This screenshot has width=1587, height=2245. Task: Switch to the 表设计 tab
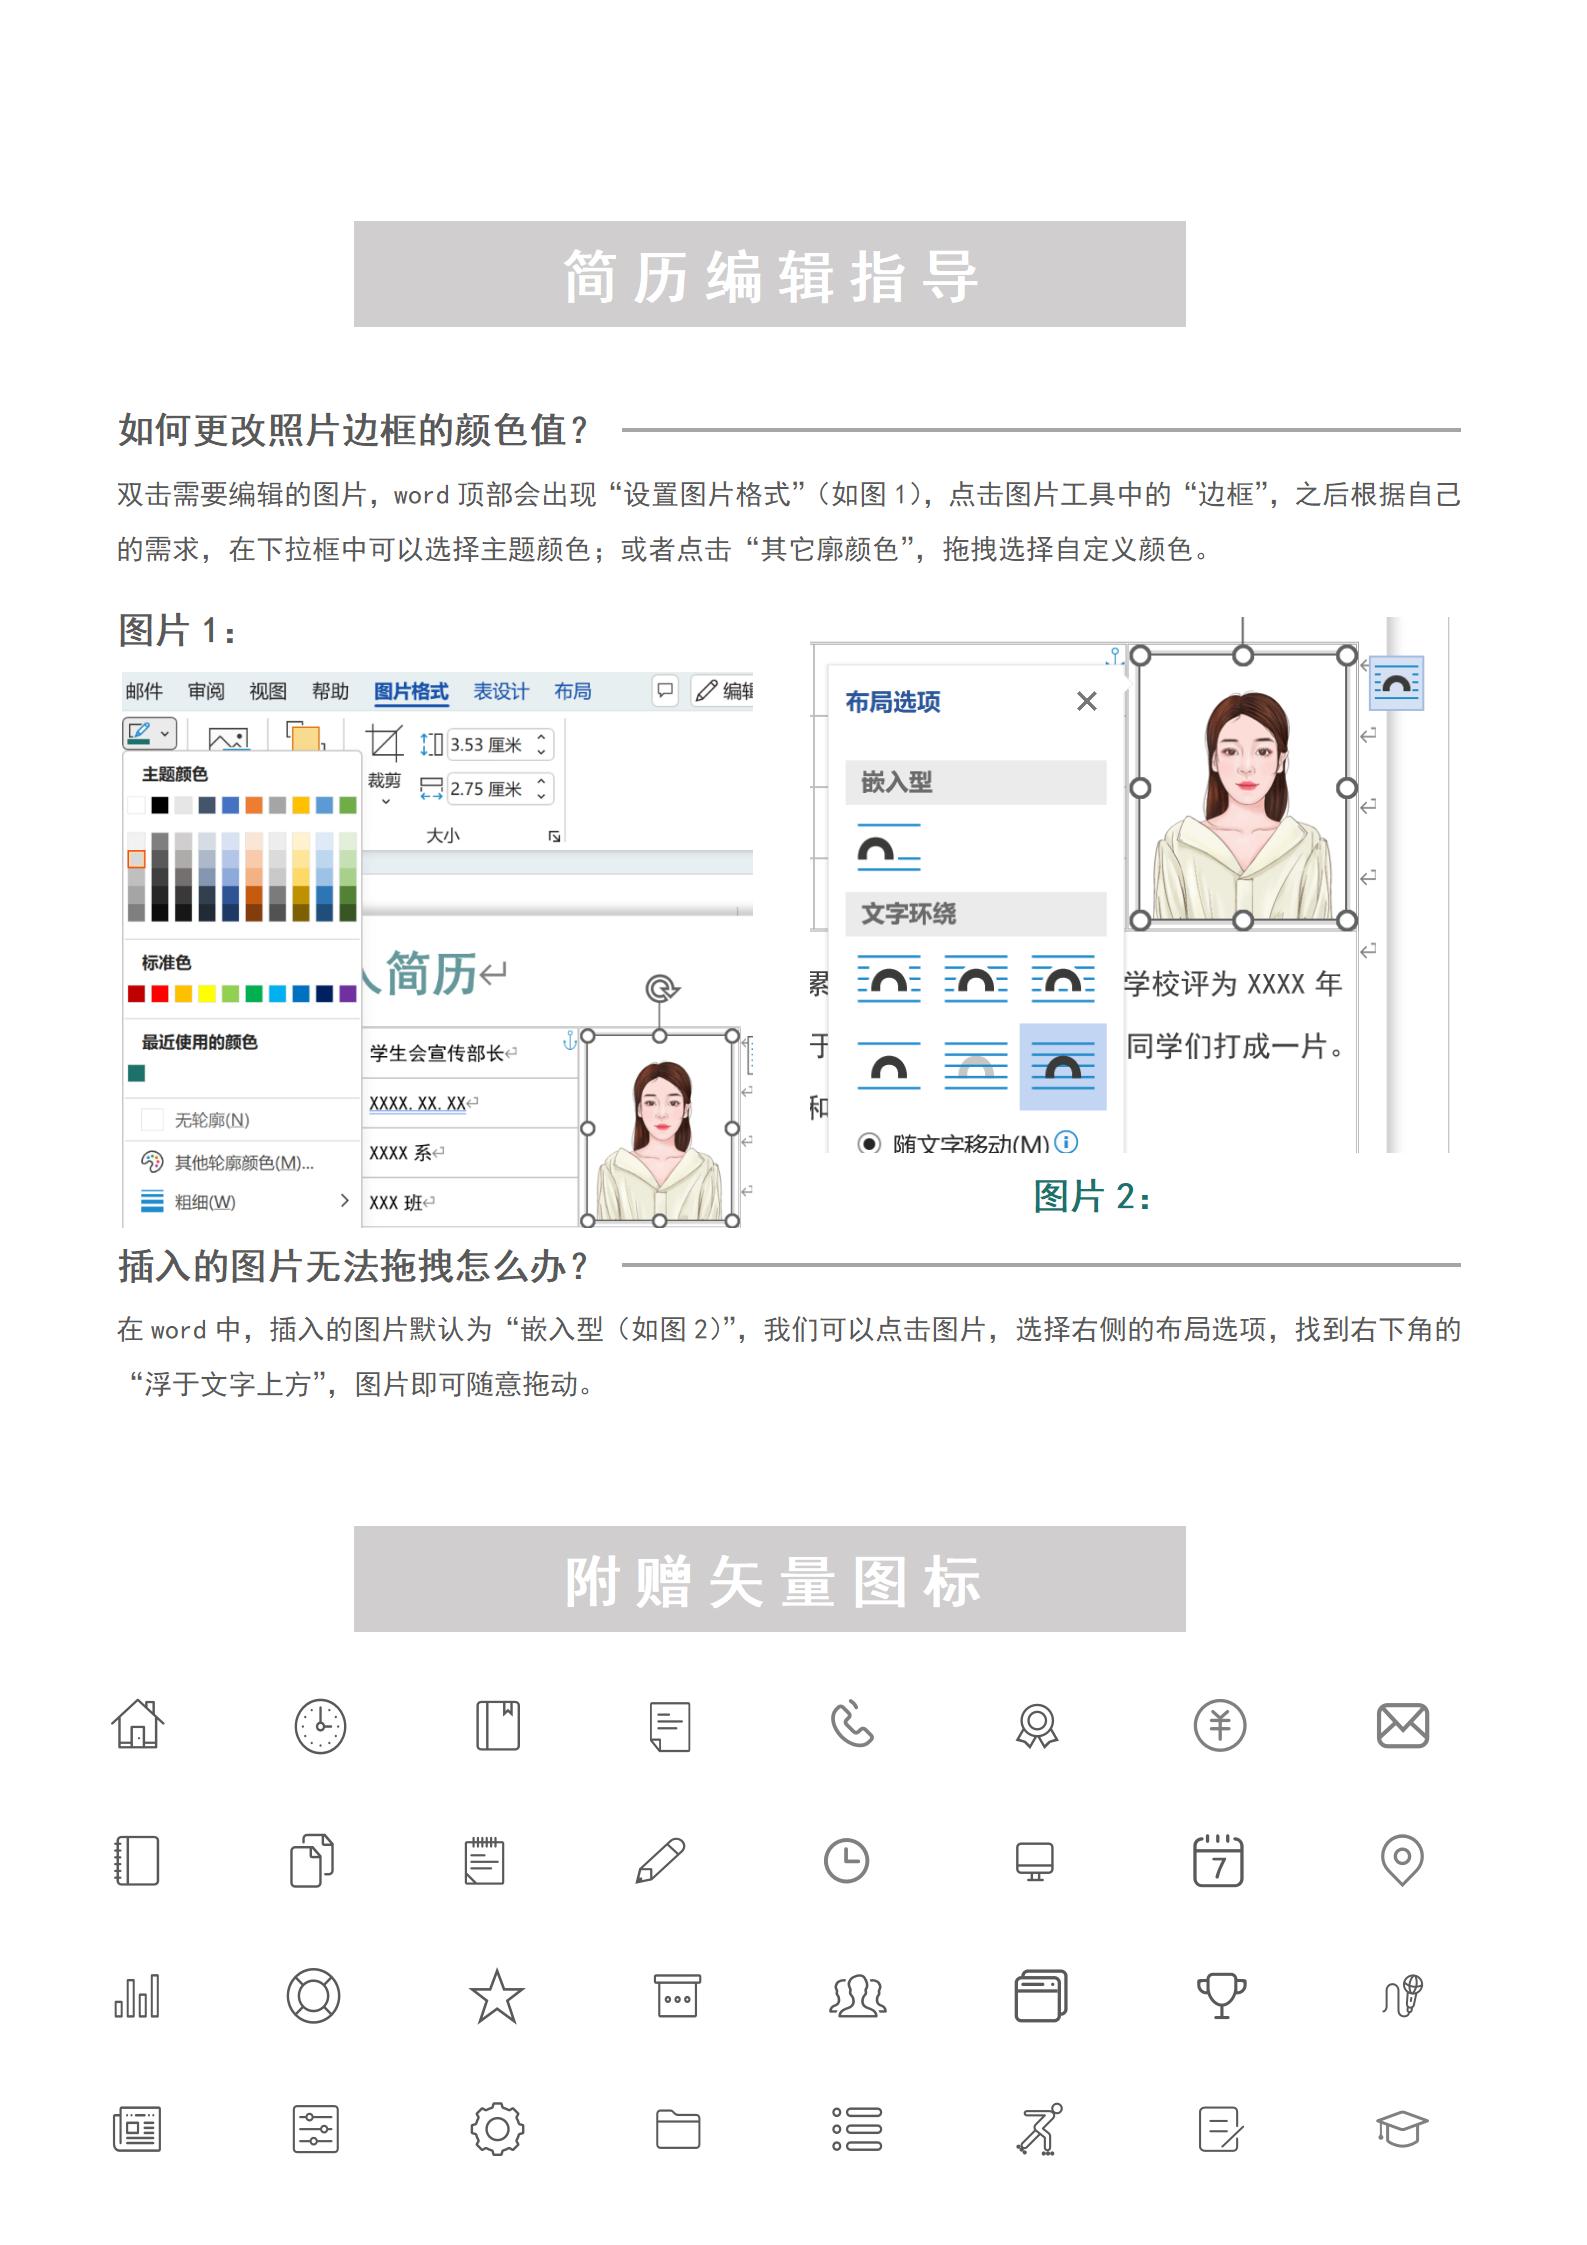500,691
